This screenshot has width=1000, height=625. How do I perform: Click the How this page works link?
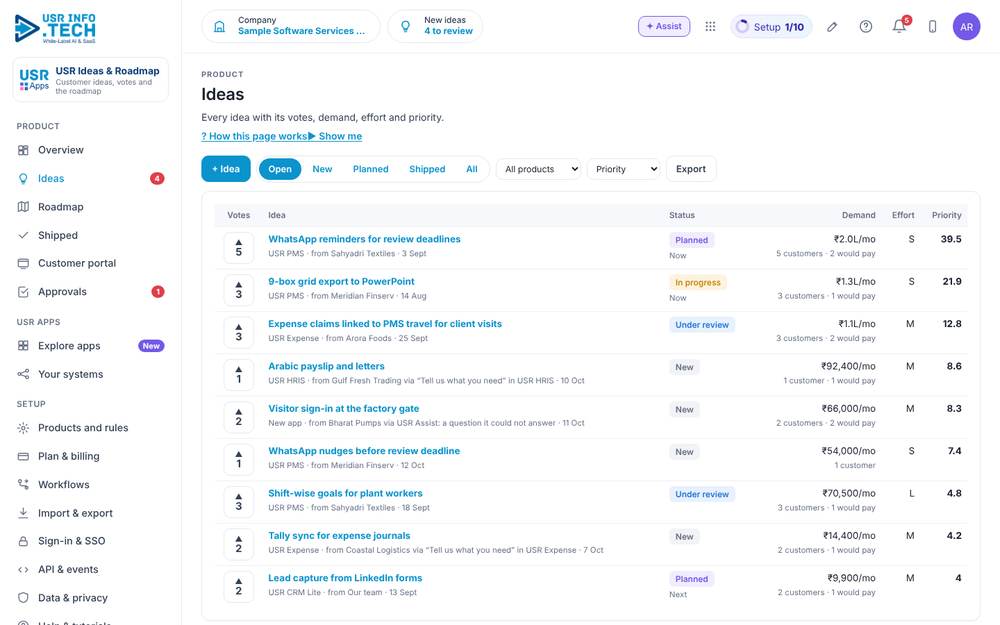(254, 136)
